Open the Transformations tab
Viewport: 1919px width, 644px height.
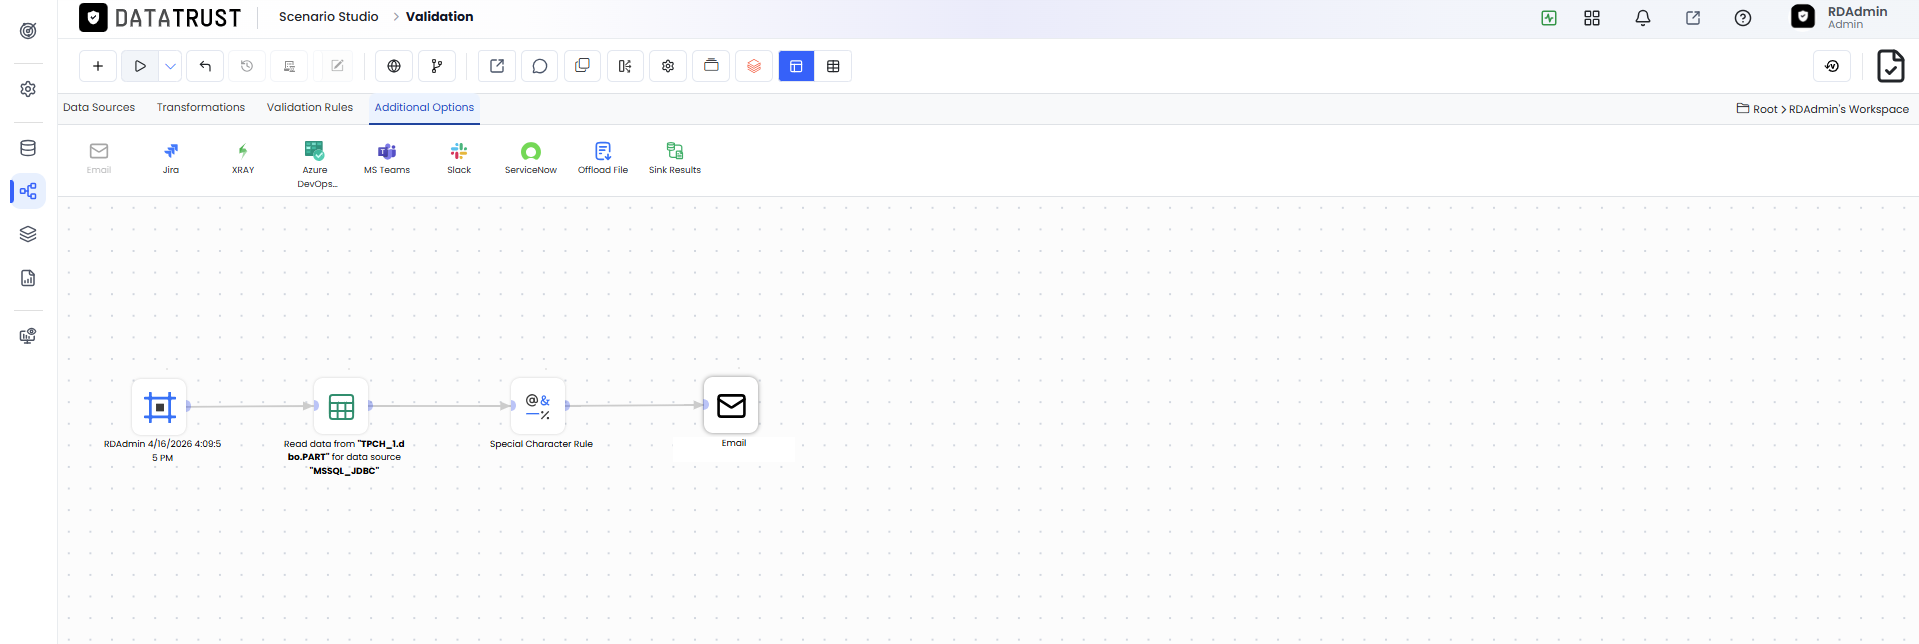click(201, 107)
